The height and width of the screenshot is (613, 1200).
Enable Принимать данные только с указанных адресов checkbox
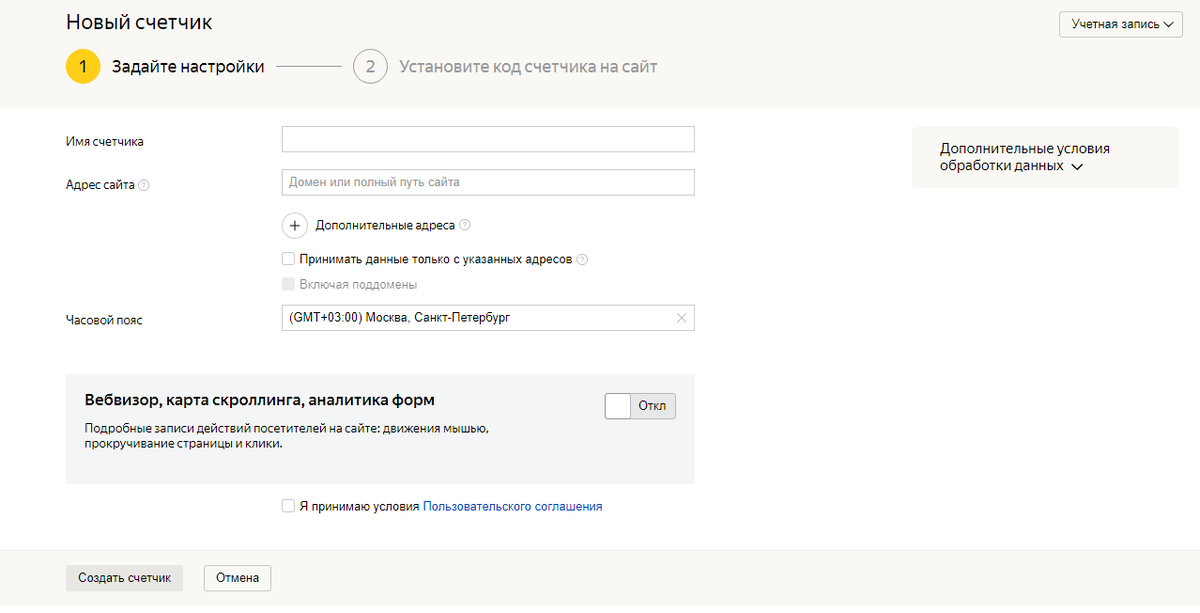(x=288, y=259)
